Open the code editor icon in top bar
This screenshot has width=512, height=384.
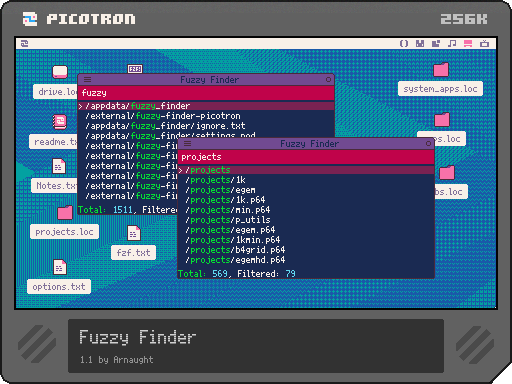404,44
